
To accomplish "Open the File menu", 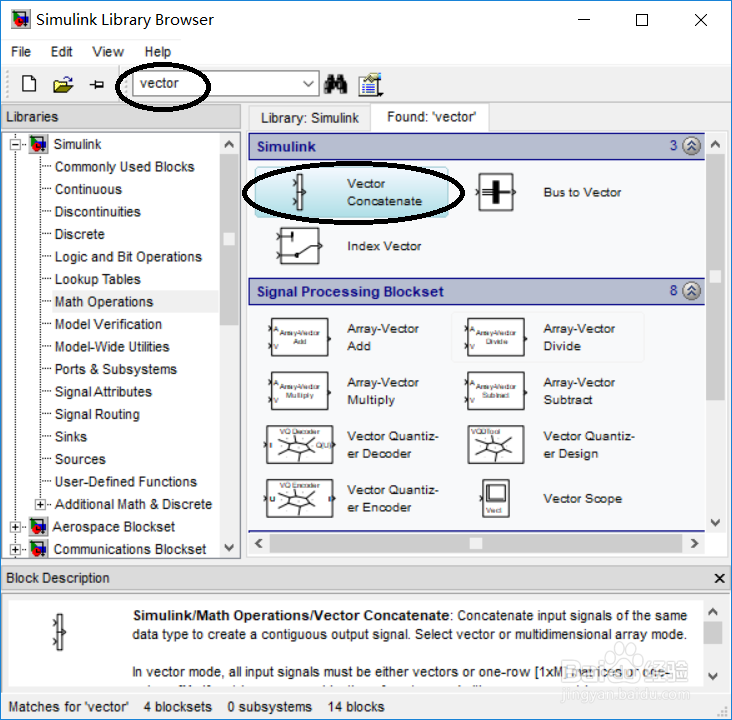I will click(x=21, y=52).
